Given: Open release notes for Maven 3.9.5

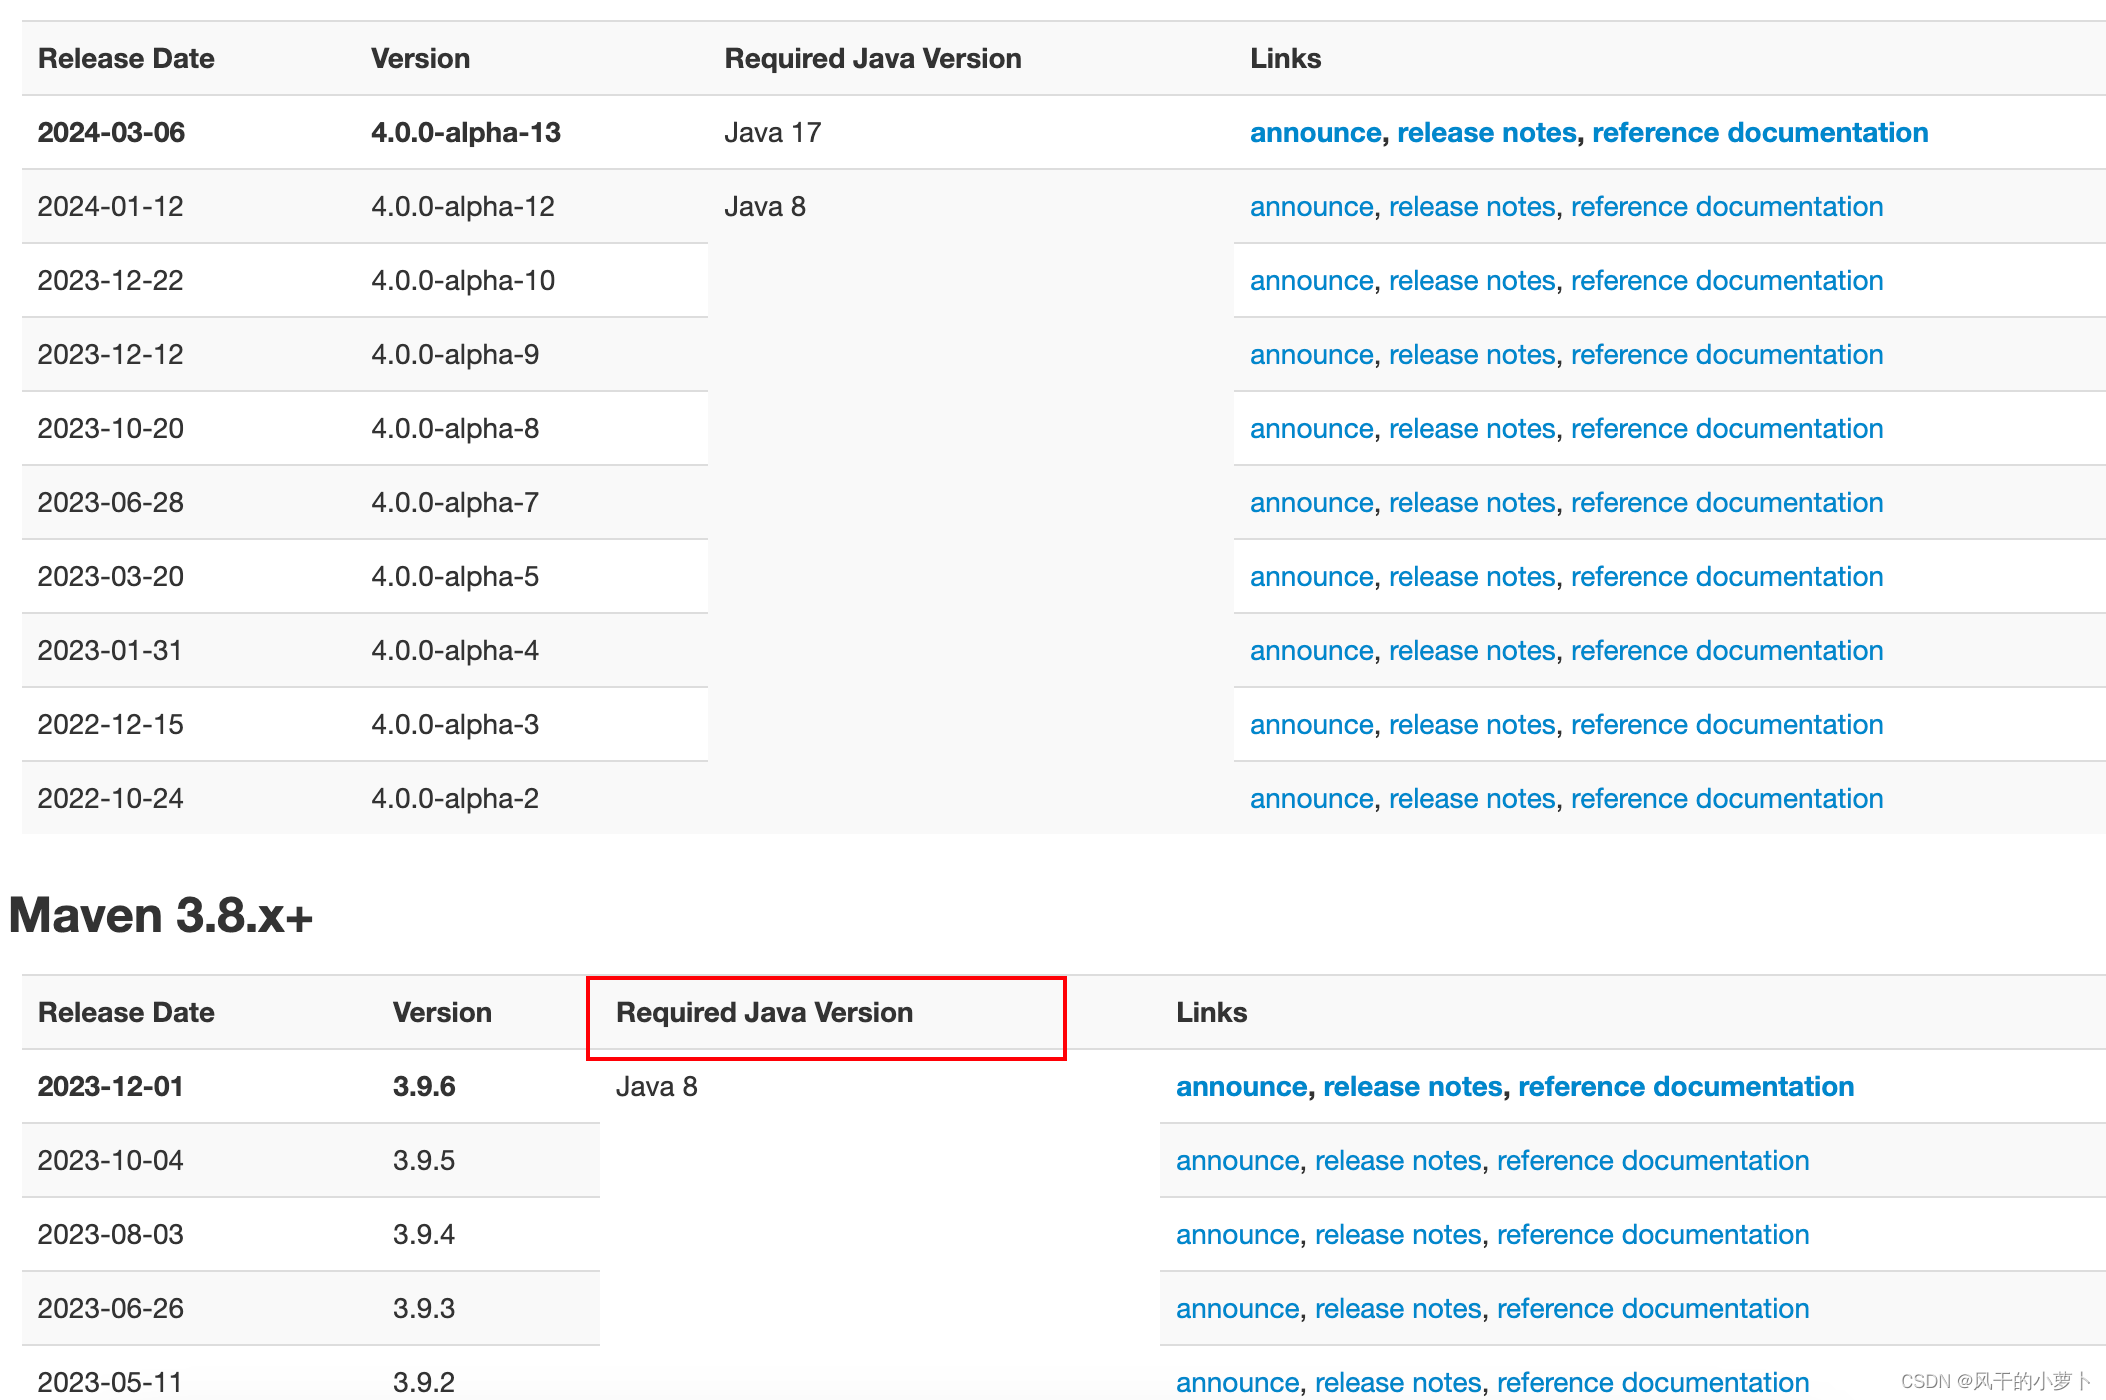Looking at the screenshot, I should click(x=1398, y=1160).
